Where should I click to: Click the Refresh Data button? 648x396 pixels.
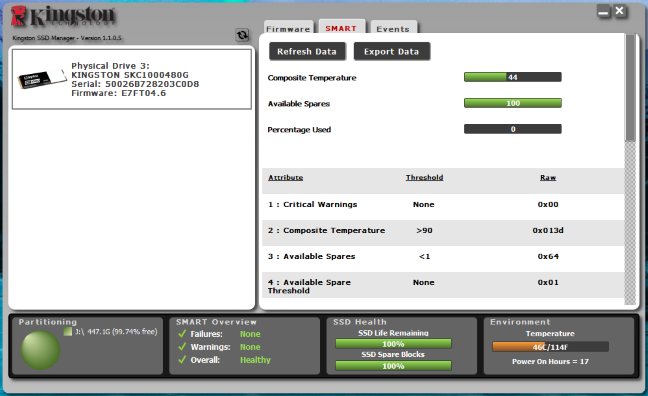307,51
